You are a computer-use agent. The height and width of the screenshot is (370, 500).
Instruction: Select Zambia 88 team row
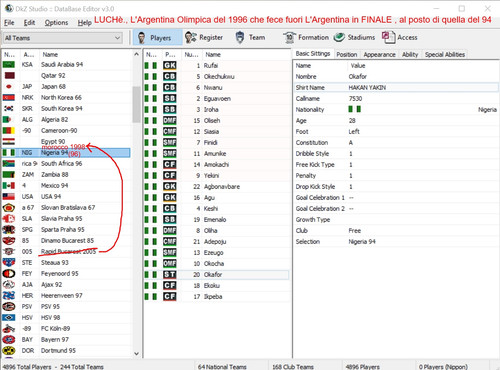point(66,174)
